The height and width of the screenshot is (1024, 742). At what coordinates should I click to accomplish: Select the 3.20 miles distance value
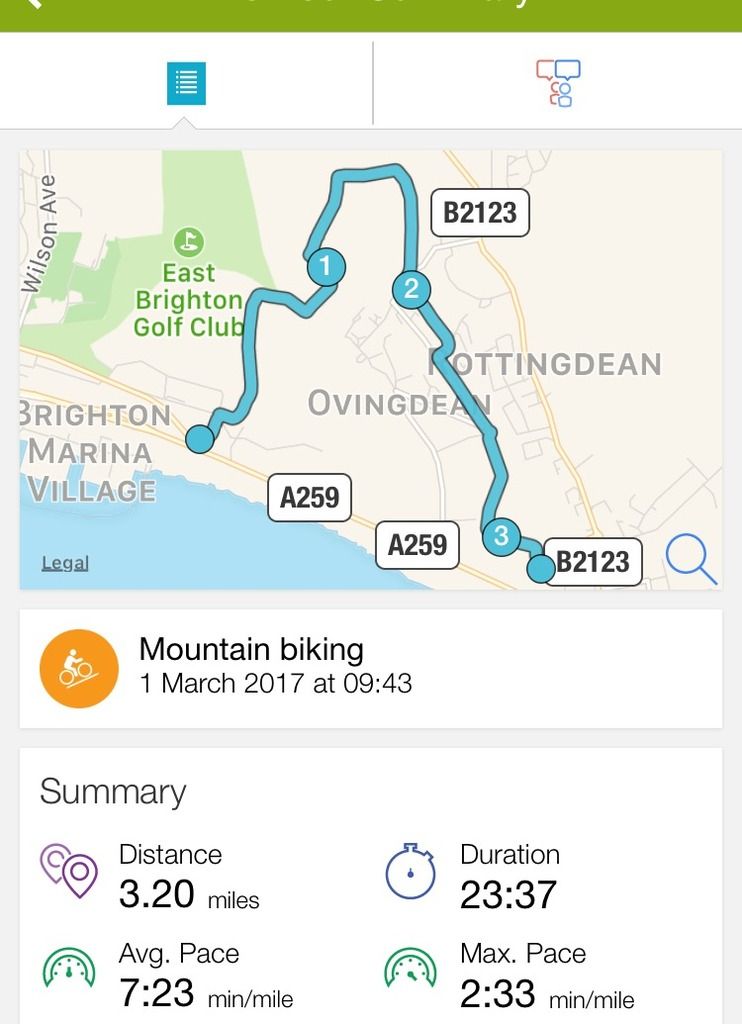(189, 894)
